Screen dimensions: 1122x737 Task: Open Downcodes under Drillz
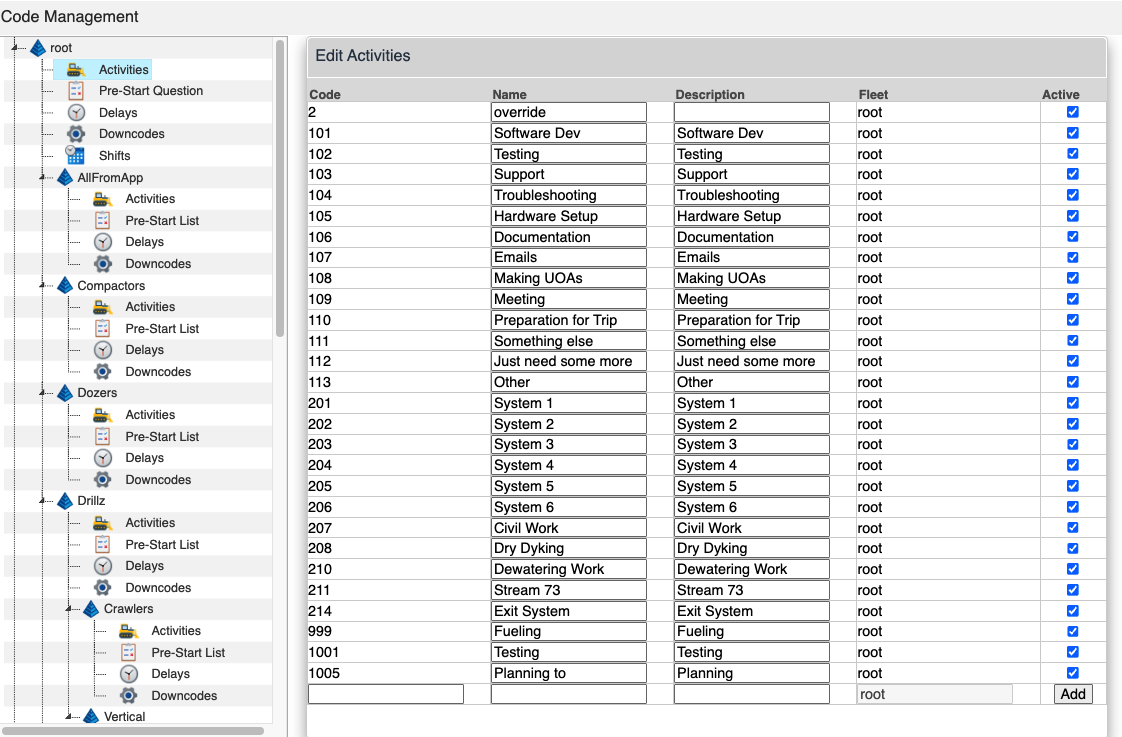click(x=158, y=587)
